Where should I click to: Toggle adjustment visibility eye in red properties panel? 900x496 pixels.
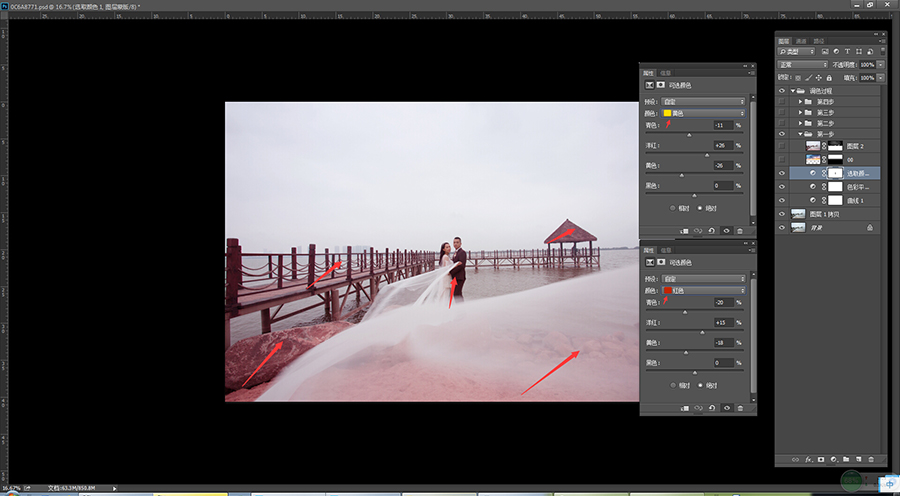point(726,408)
